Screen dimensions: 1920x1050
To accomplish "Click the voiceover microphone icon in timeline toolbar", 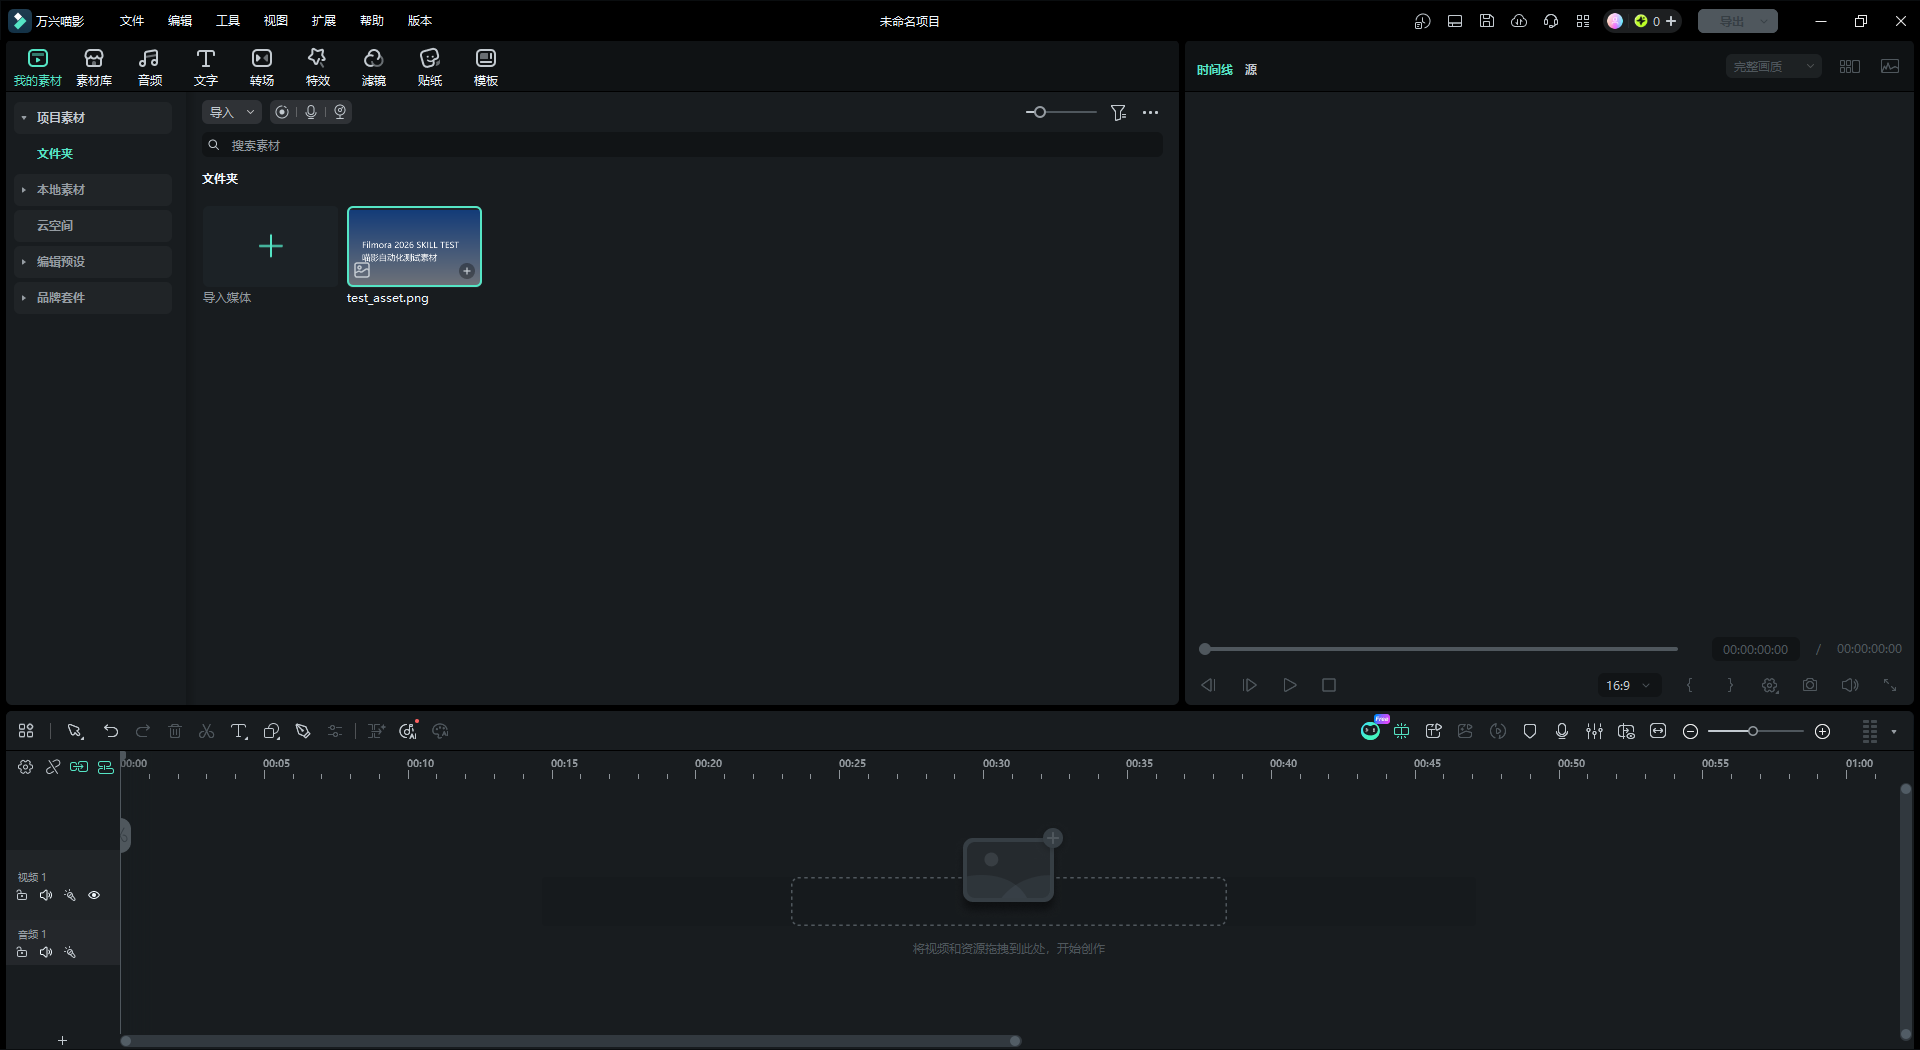I will tap(1562, 732).
